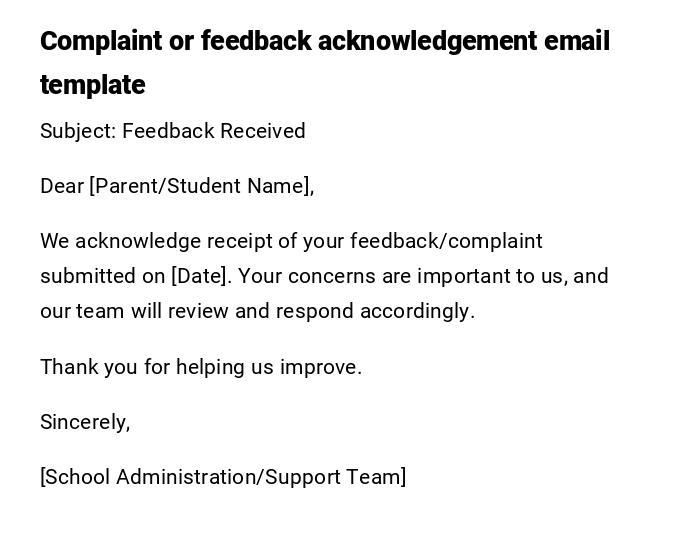Screen dimensions: 700x539
Task: Click the word "accordingly" ending the paragraph
Action: [x=416, y=311]
